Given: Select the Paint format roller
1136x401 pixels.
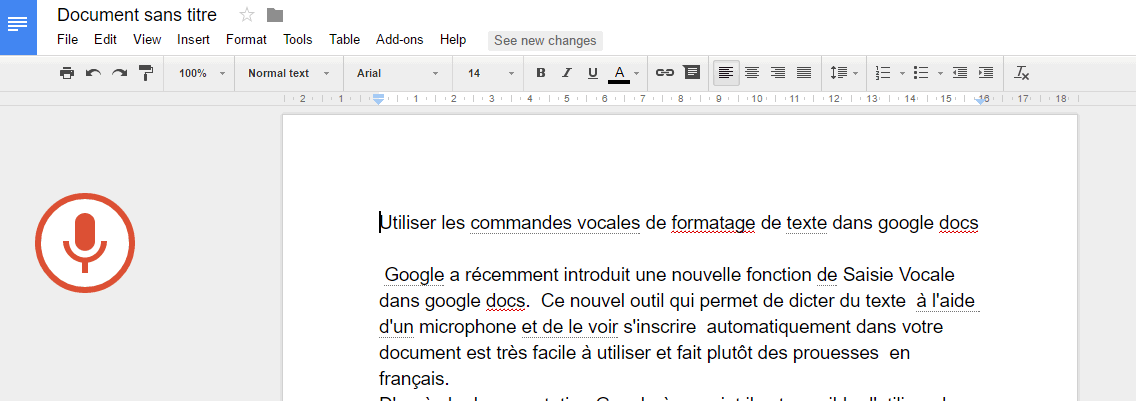Looking at the screenshot, I should (146, 73).
